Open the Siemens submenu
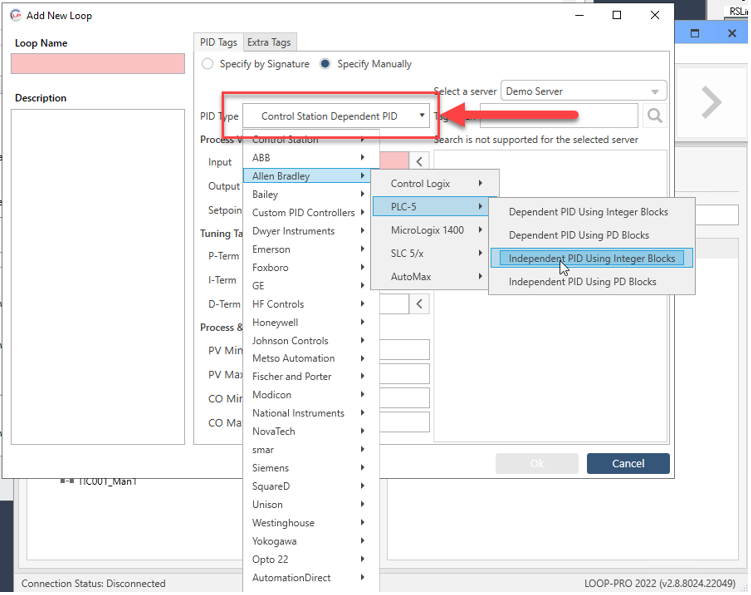The width and height of the screenshot is (751, 595). [x=309, y=468]
